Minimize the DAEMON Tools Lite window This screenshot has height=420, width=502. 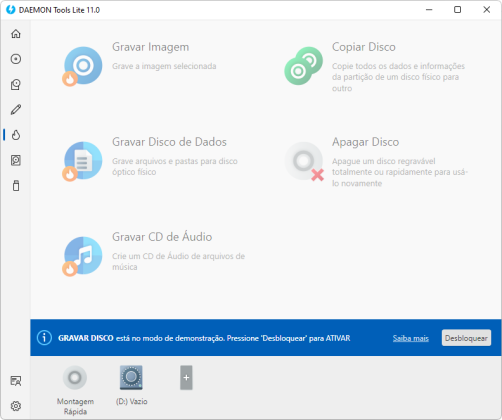click(429, 10)
